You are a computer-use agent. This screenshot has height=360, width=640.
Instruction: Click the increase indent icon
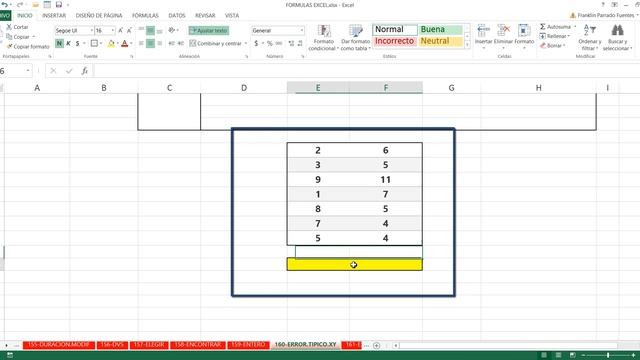click(x=180, y=43)
